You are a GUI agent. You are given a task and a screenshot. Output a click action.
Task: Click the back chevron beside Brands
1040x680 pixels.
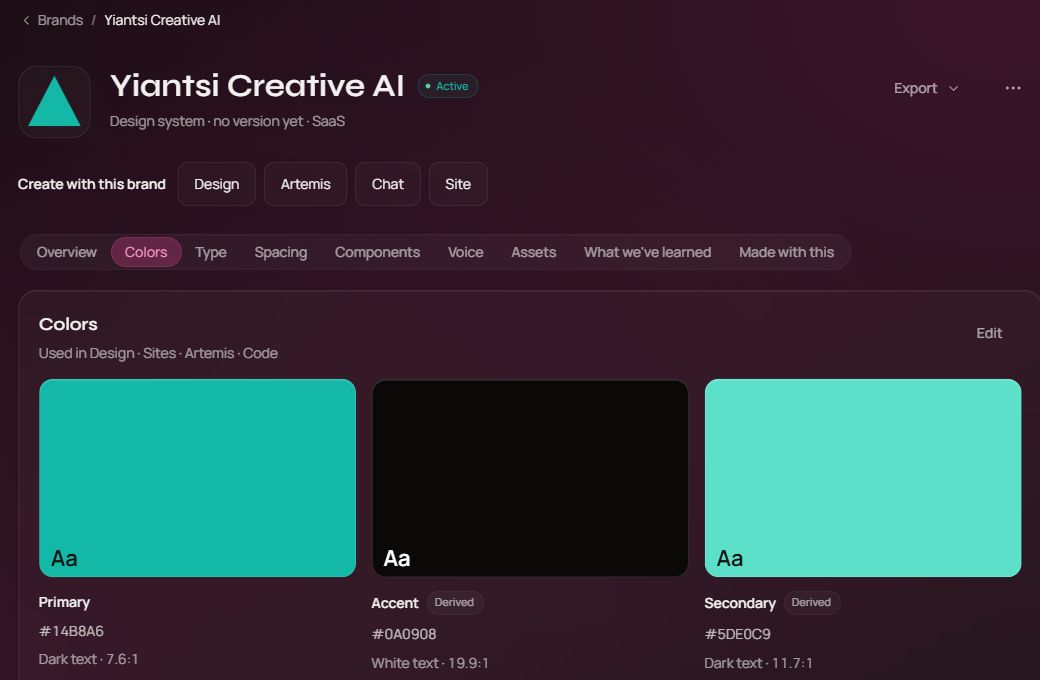point(26,21)
